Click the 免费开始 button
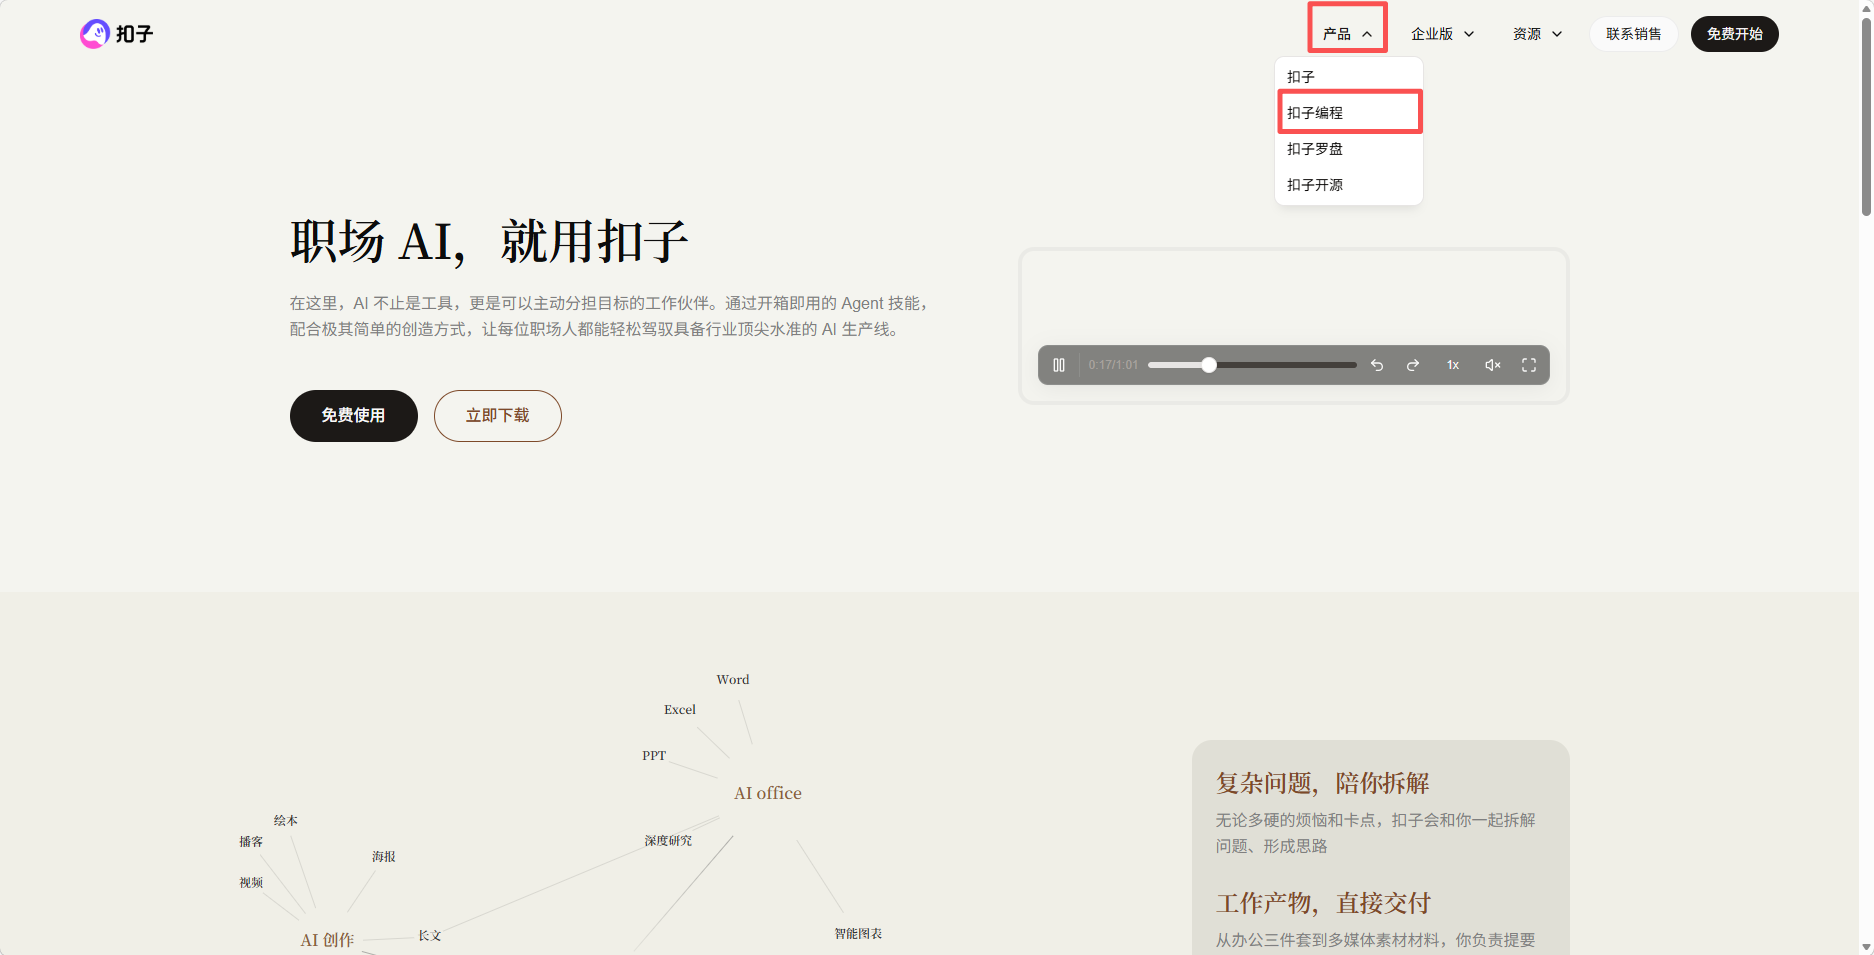Viewport: 1874px width, 955px height. pos(1735,34)
